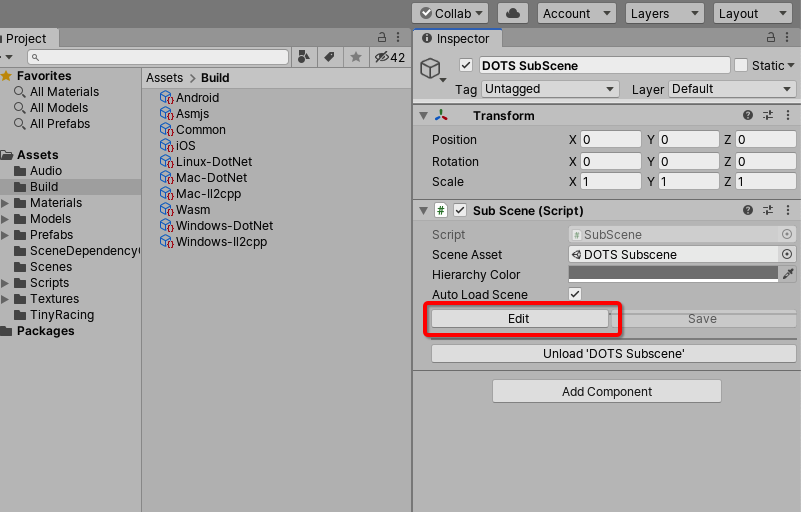Click the Hierarchy Color swatch

(x=673, y=274)
